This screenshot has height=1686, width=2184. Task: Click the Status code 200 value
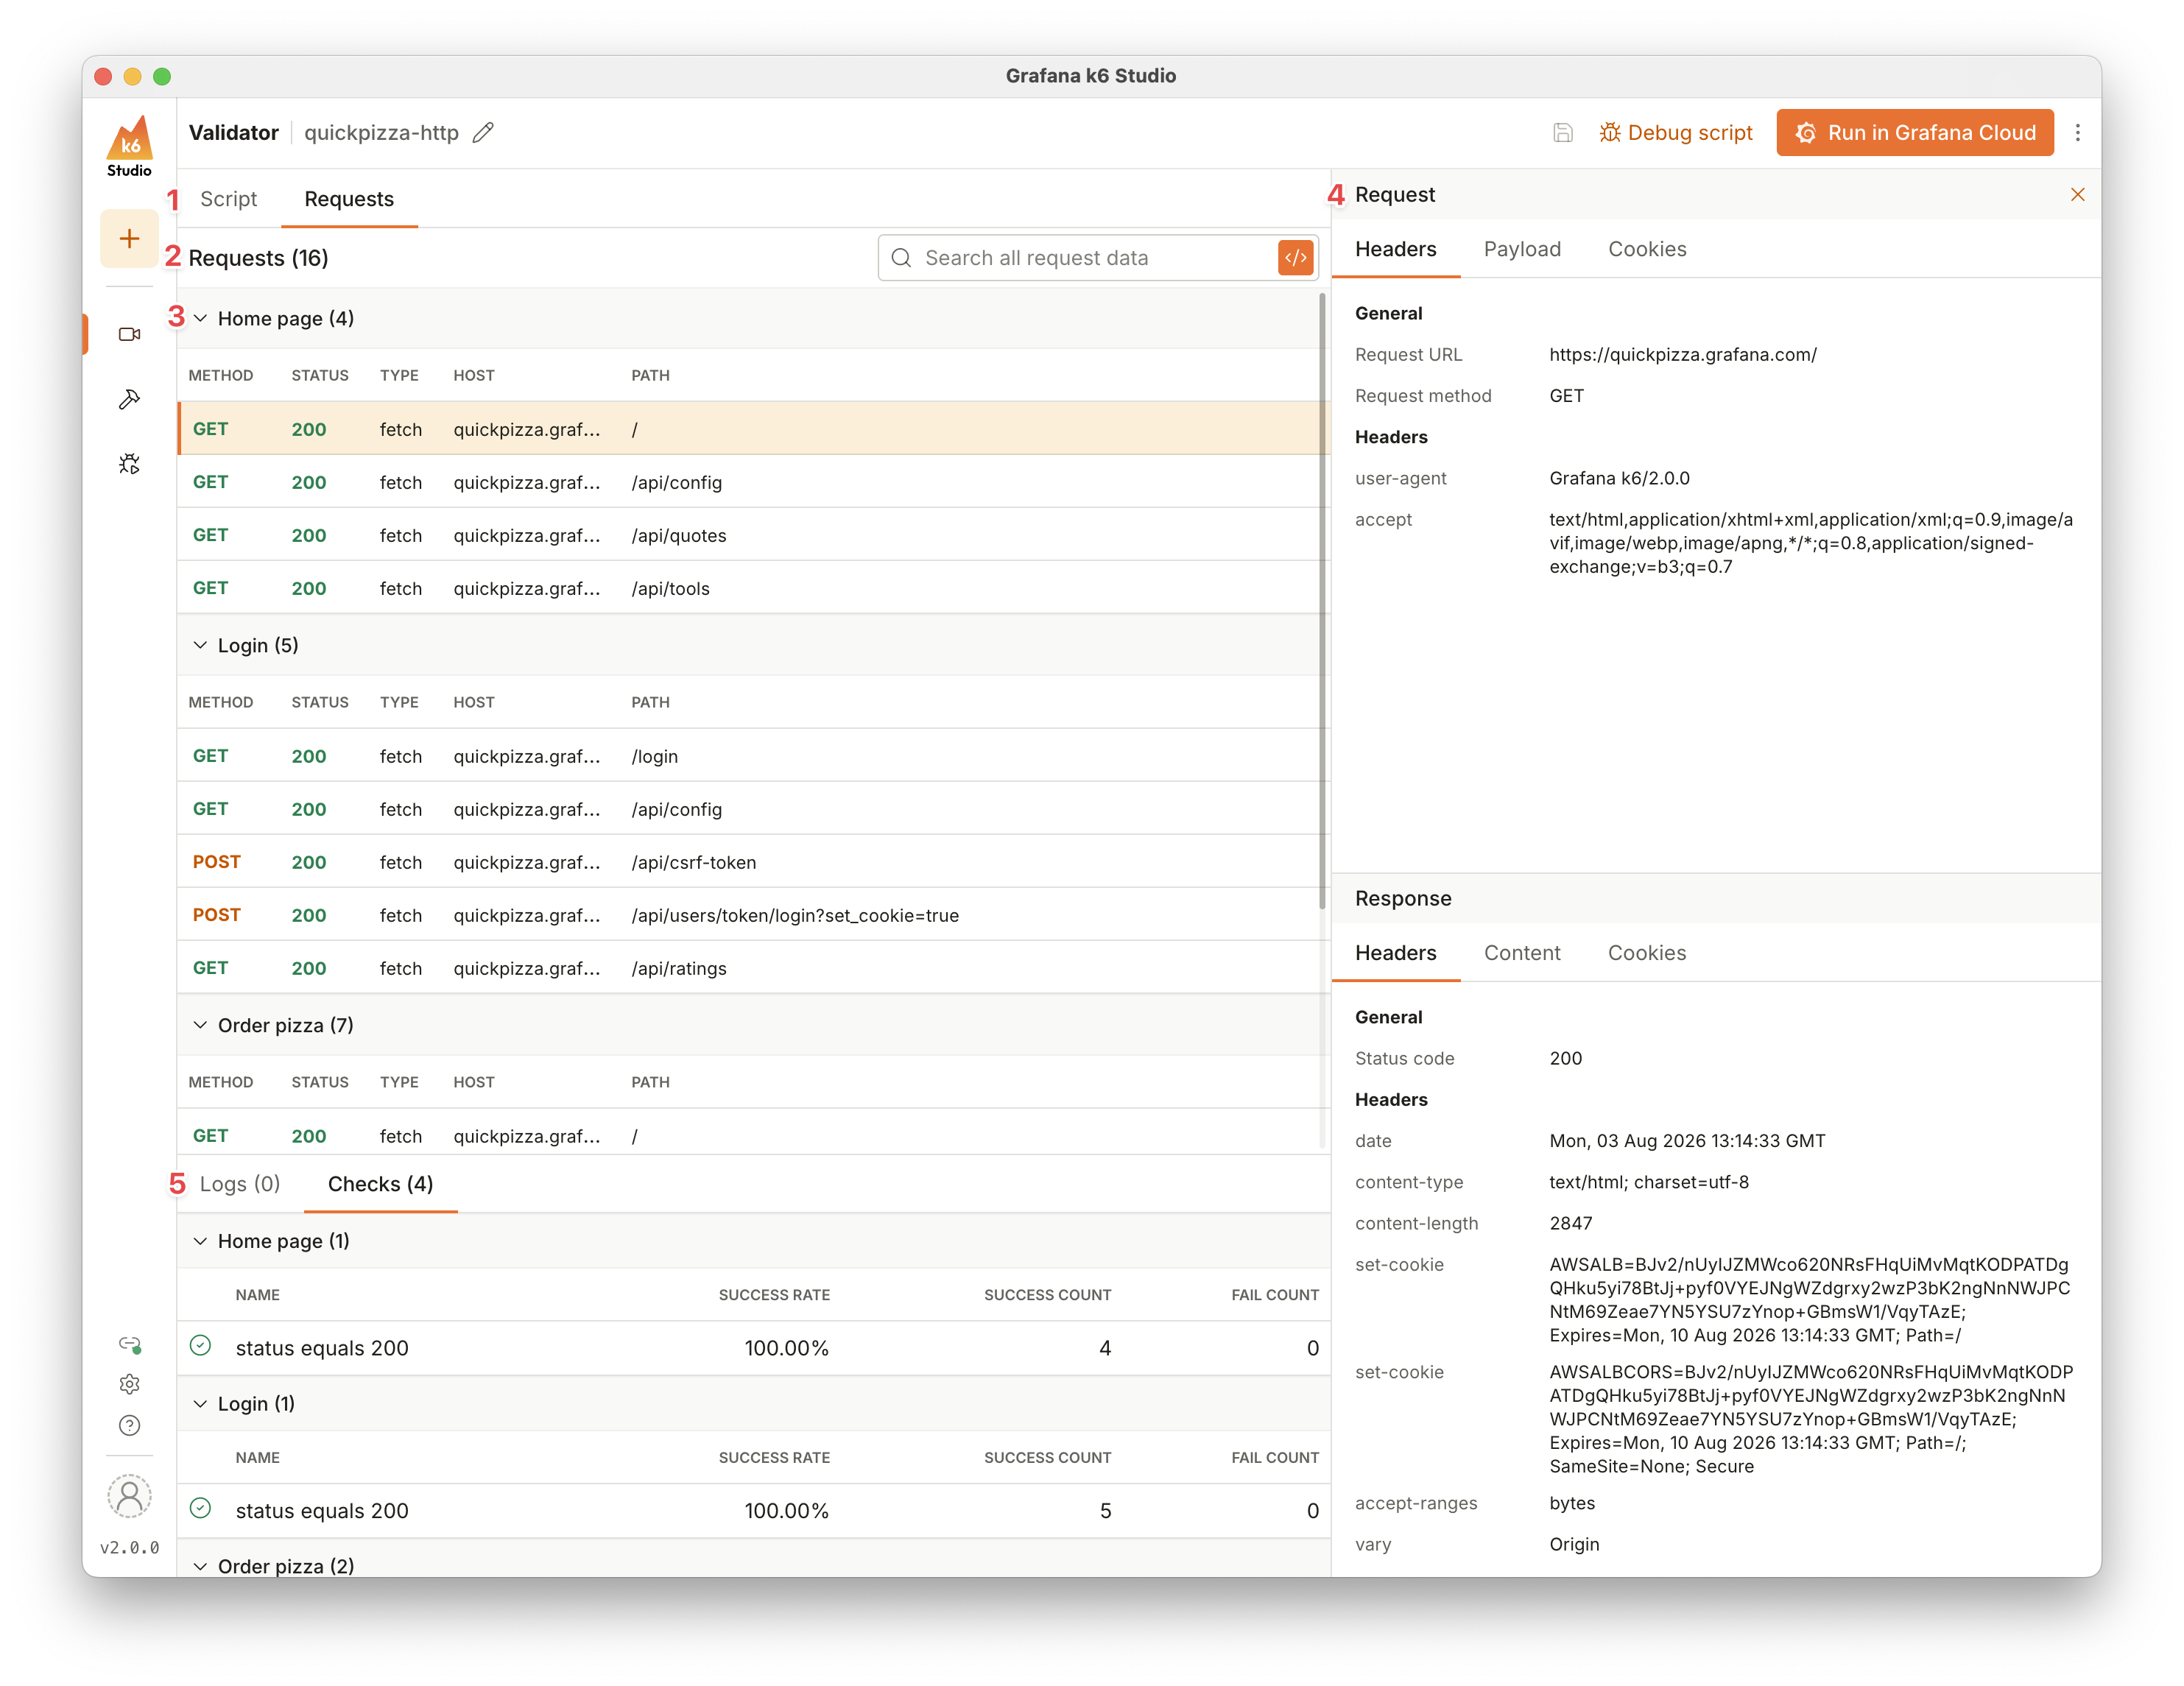pyautogui.click(x=1565, y=1059)
